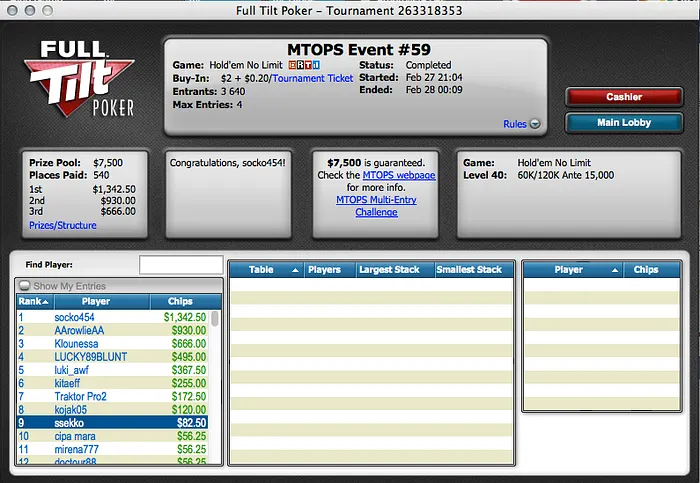Visit the MTOPS webpage link

tap(399, 175)
